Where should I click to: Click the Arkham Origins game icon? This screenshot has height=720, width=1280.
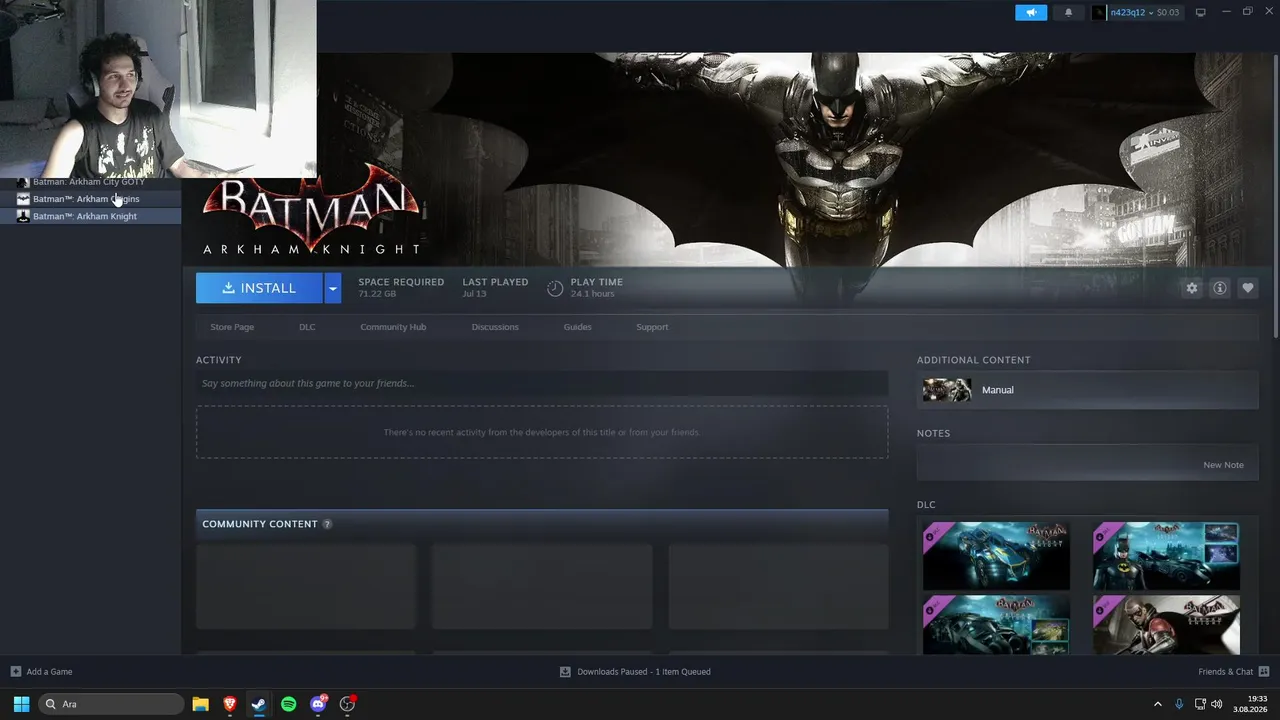click(23, 199)
